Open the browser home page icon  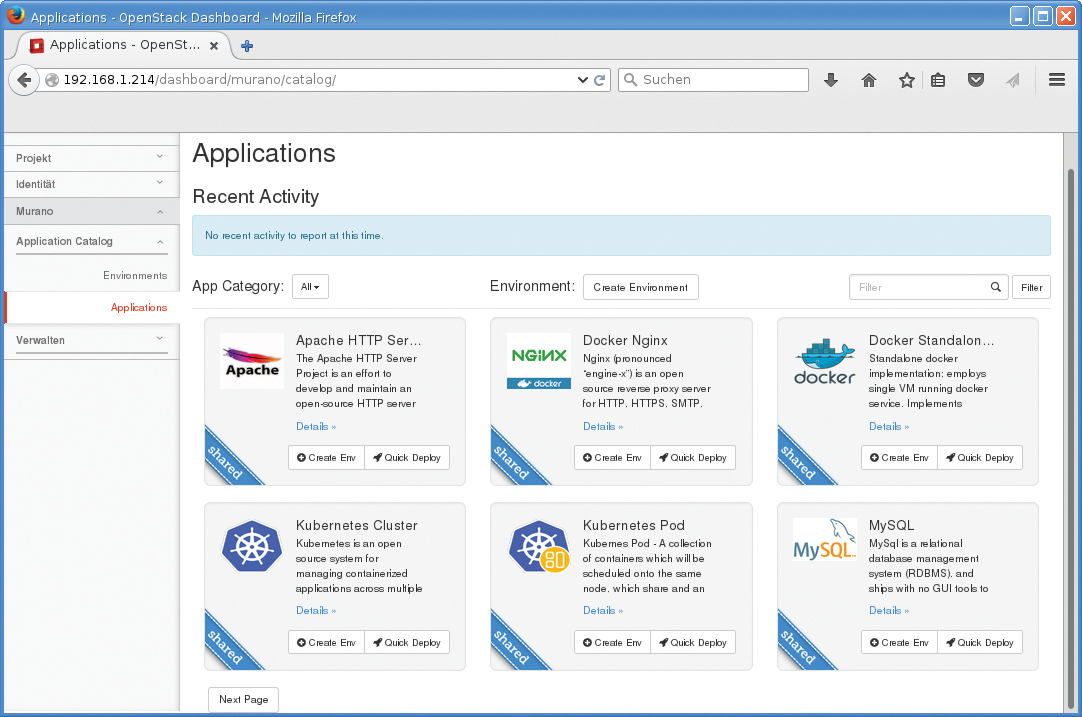(x=868, y=80)
